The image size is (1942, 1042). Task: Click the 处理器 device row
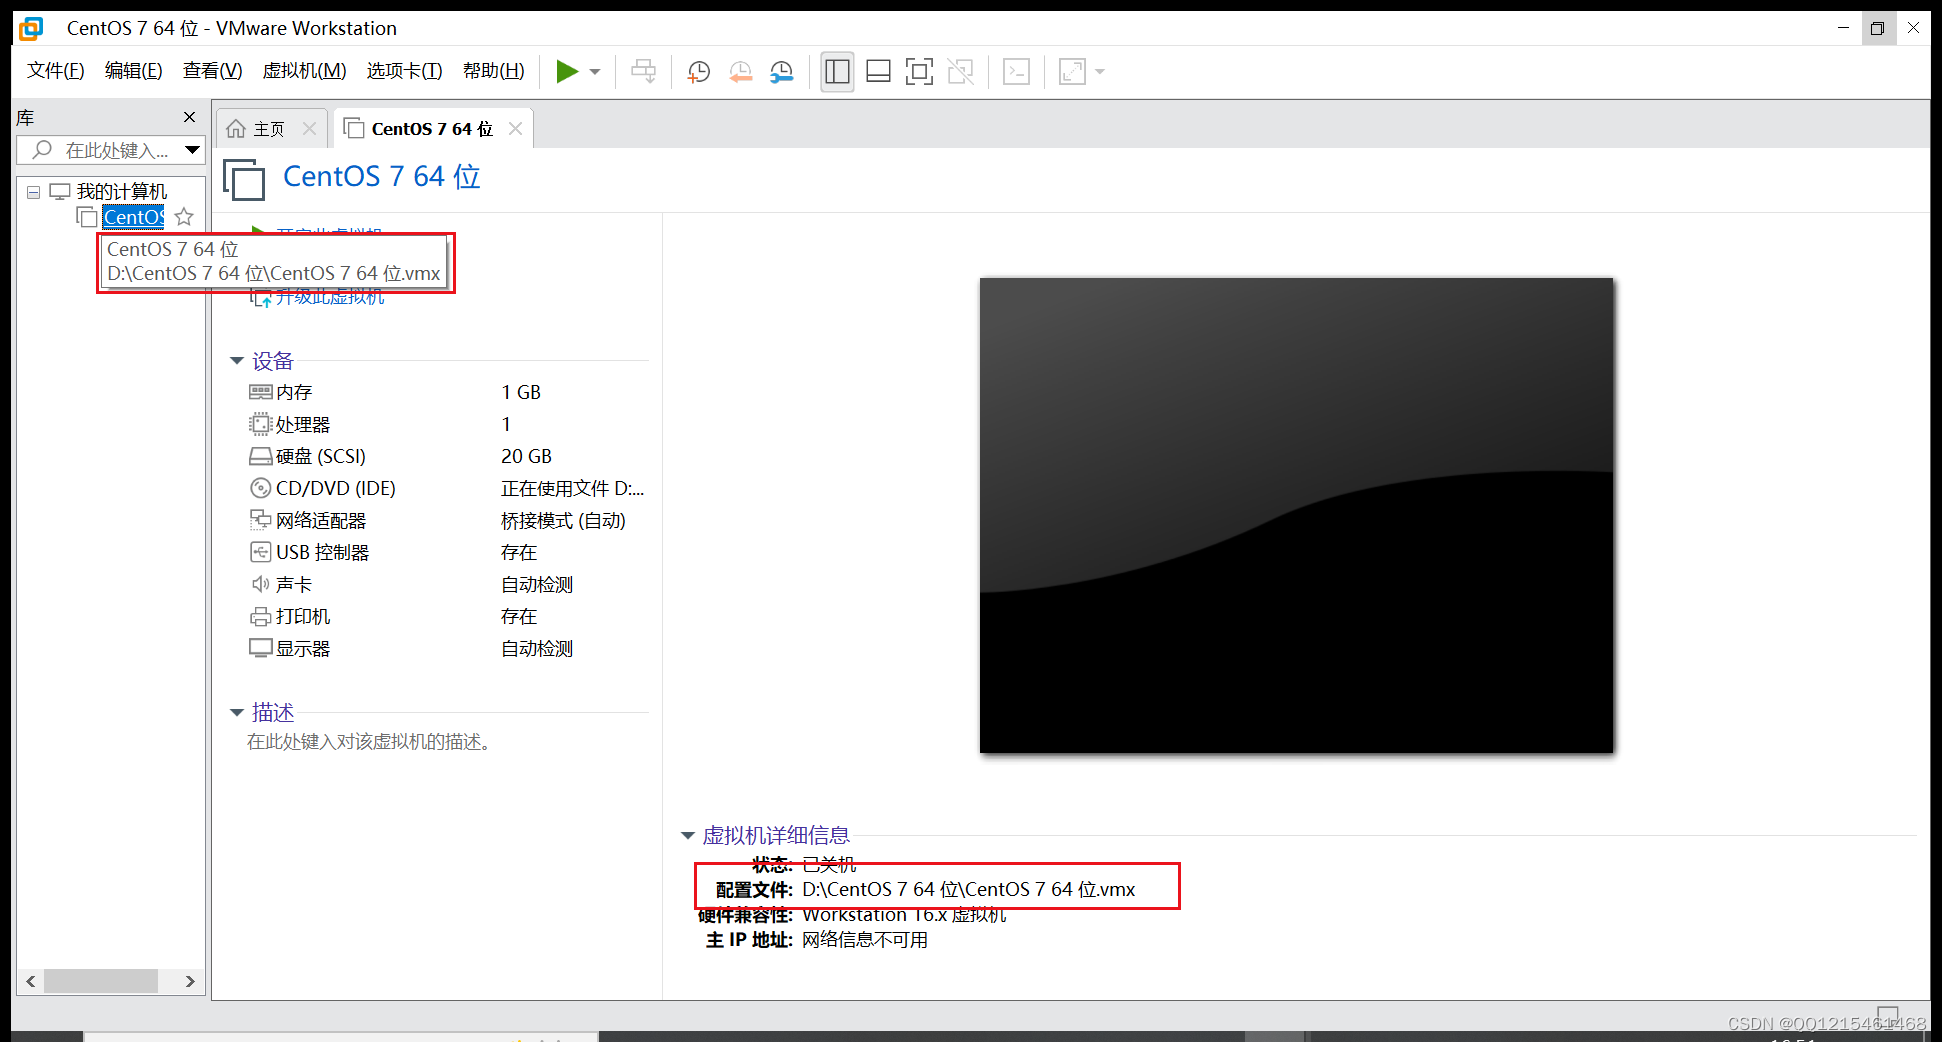pyautogui.click(x=446, y=425)
